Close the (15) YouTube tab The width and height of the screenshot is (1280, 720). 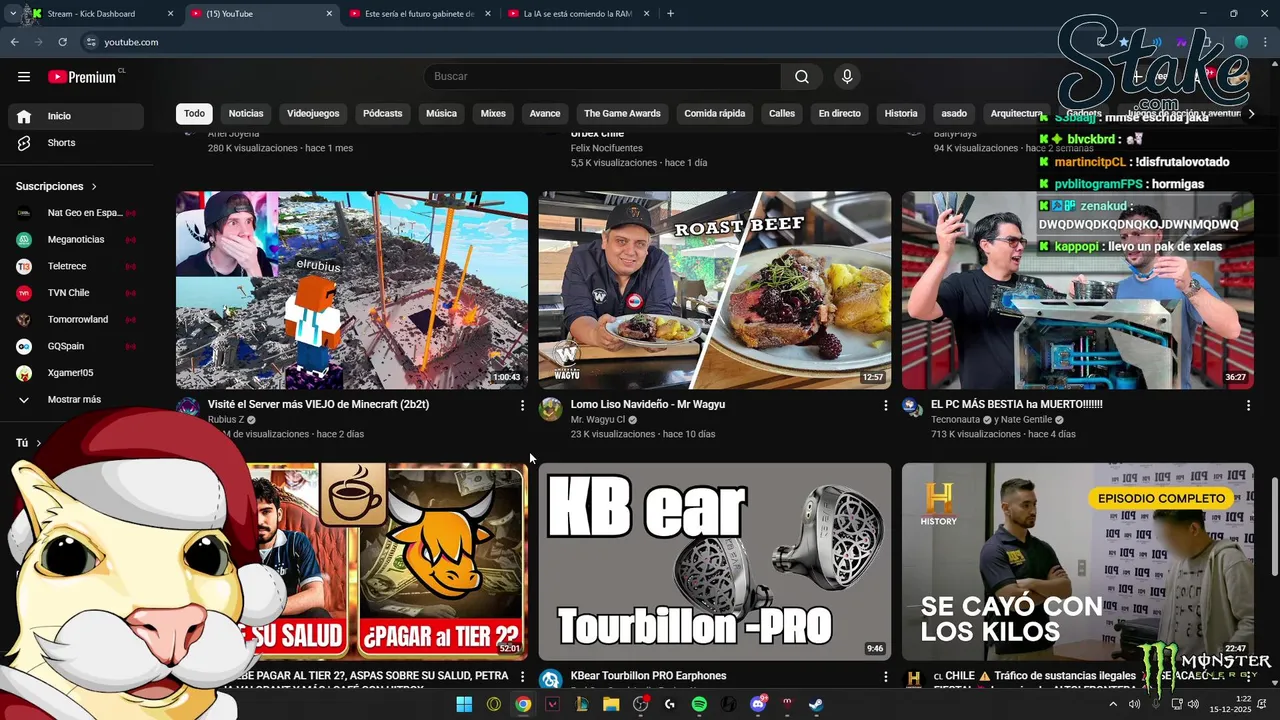pyautogui.click(x=330, y=14)
